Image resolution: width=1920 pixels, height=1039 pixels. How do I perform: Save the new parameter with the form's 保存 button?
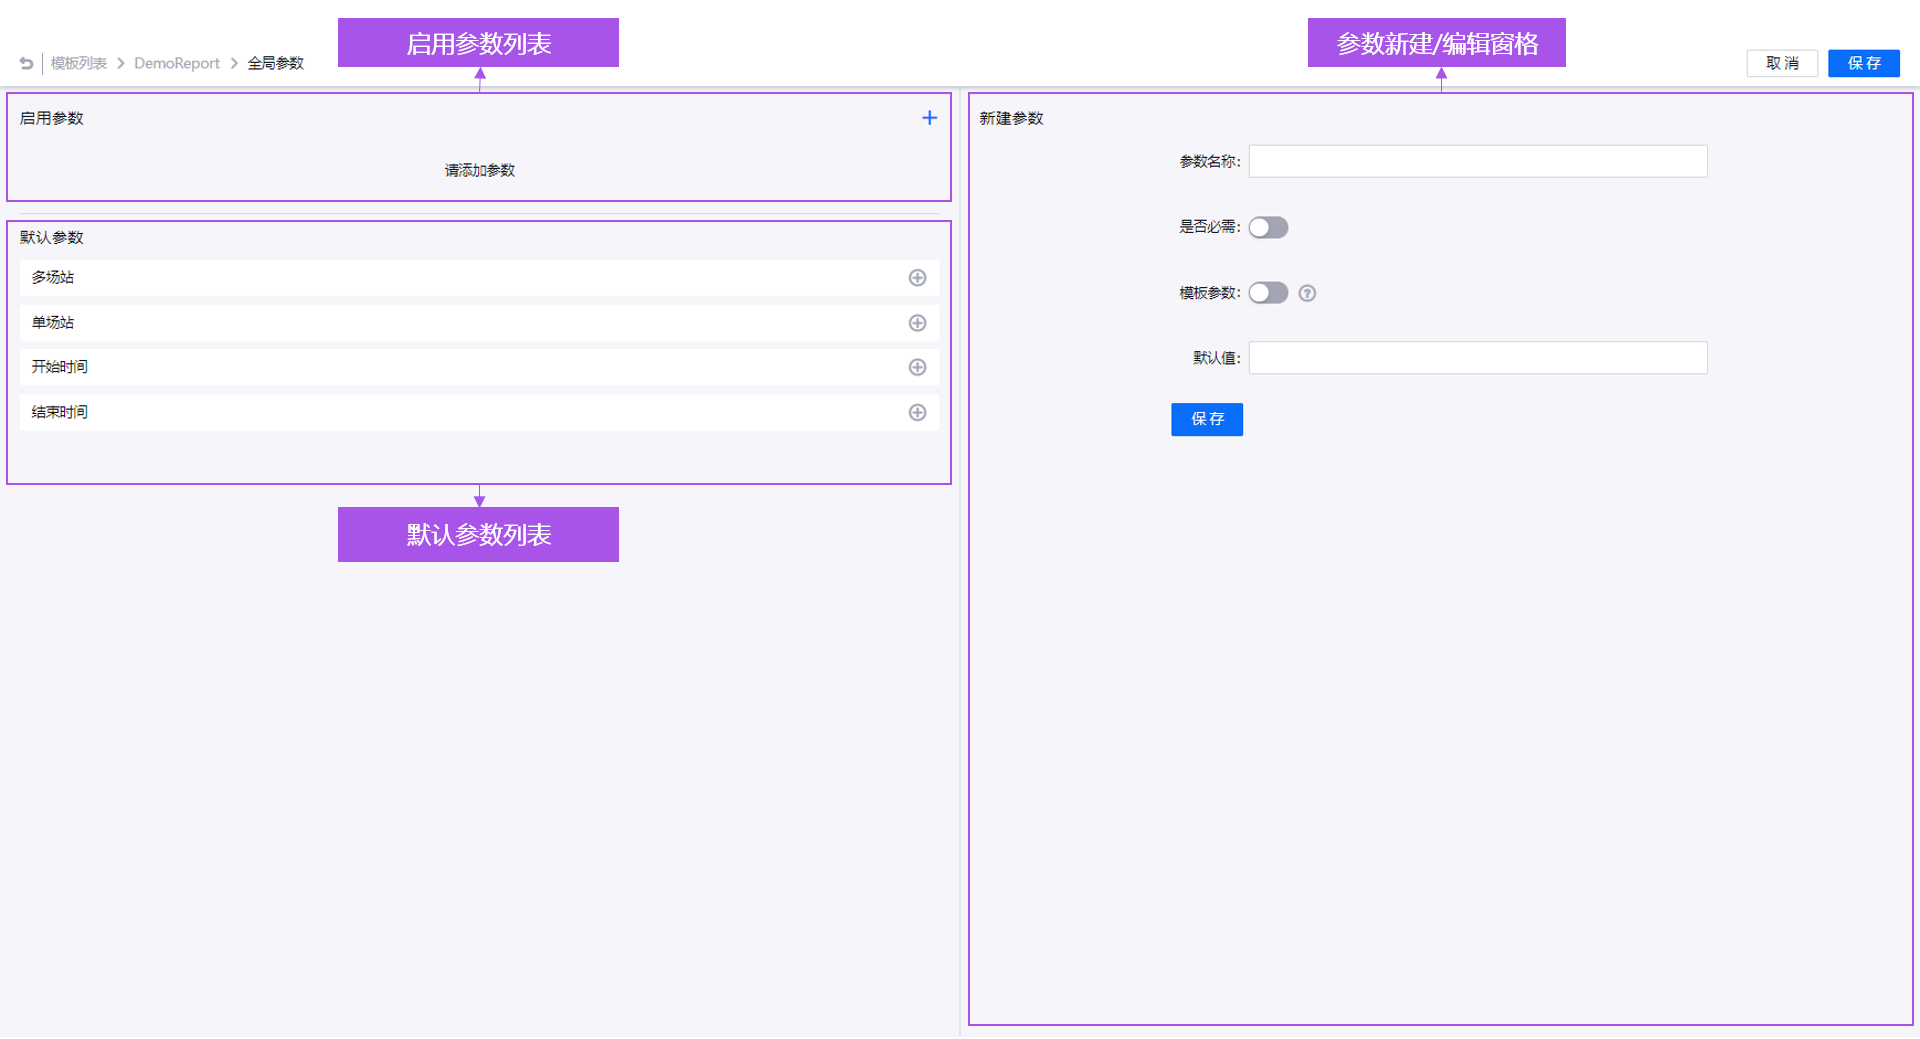[x=1207, y=419]
